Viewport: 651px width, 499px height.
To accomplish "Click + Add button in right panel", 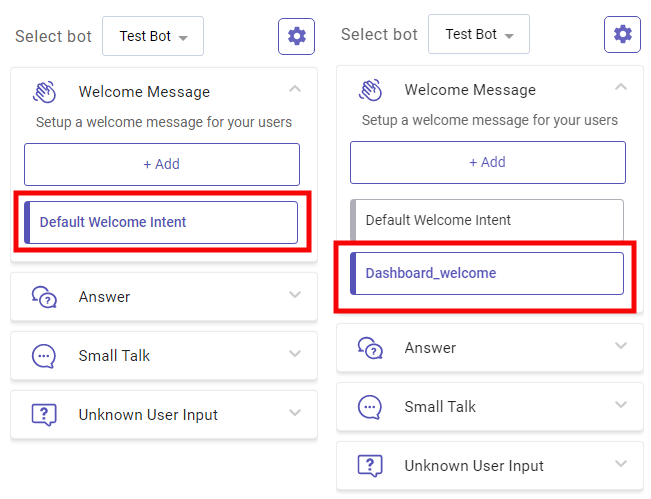I will coord(488,162).
